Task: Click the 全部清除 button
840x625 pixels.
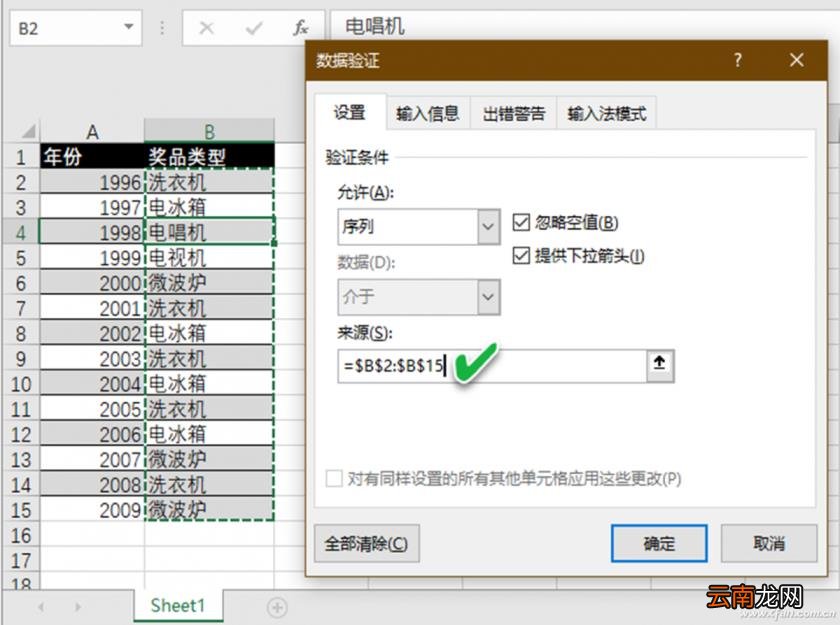Action: [x=366, y=544]
